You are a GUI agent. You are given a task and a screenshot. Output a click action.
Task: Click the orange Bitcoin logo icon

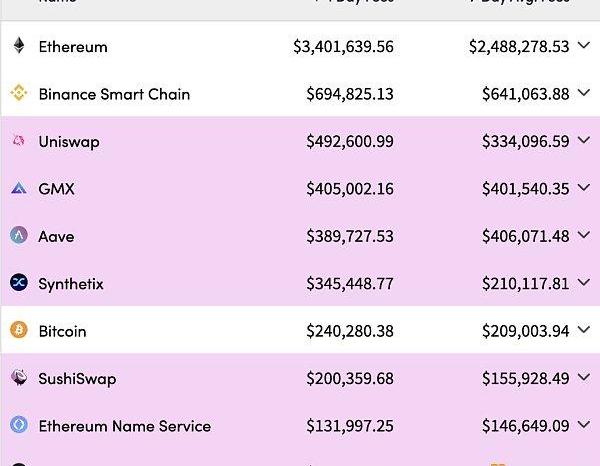click(x=18, y=331)
